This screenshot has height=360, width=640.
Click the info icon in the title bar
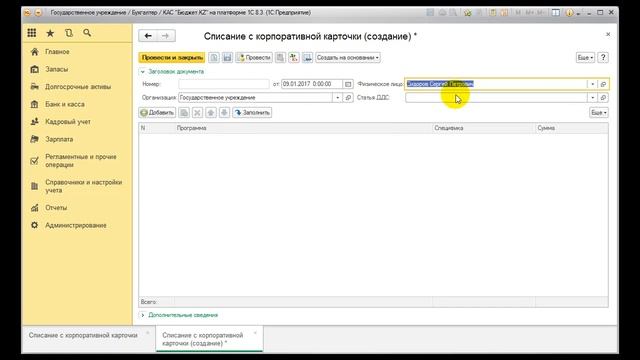pos(569,13)
